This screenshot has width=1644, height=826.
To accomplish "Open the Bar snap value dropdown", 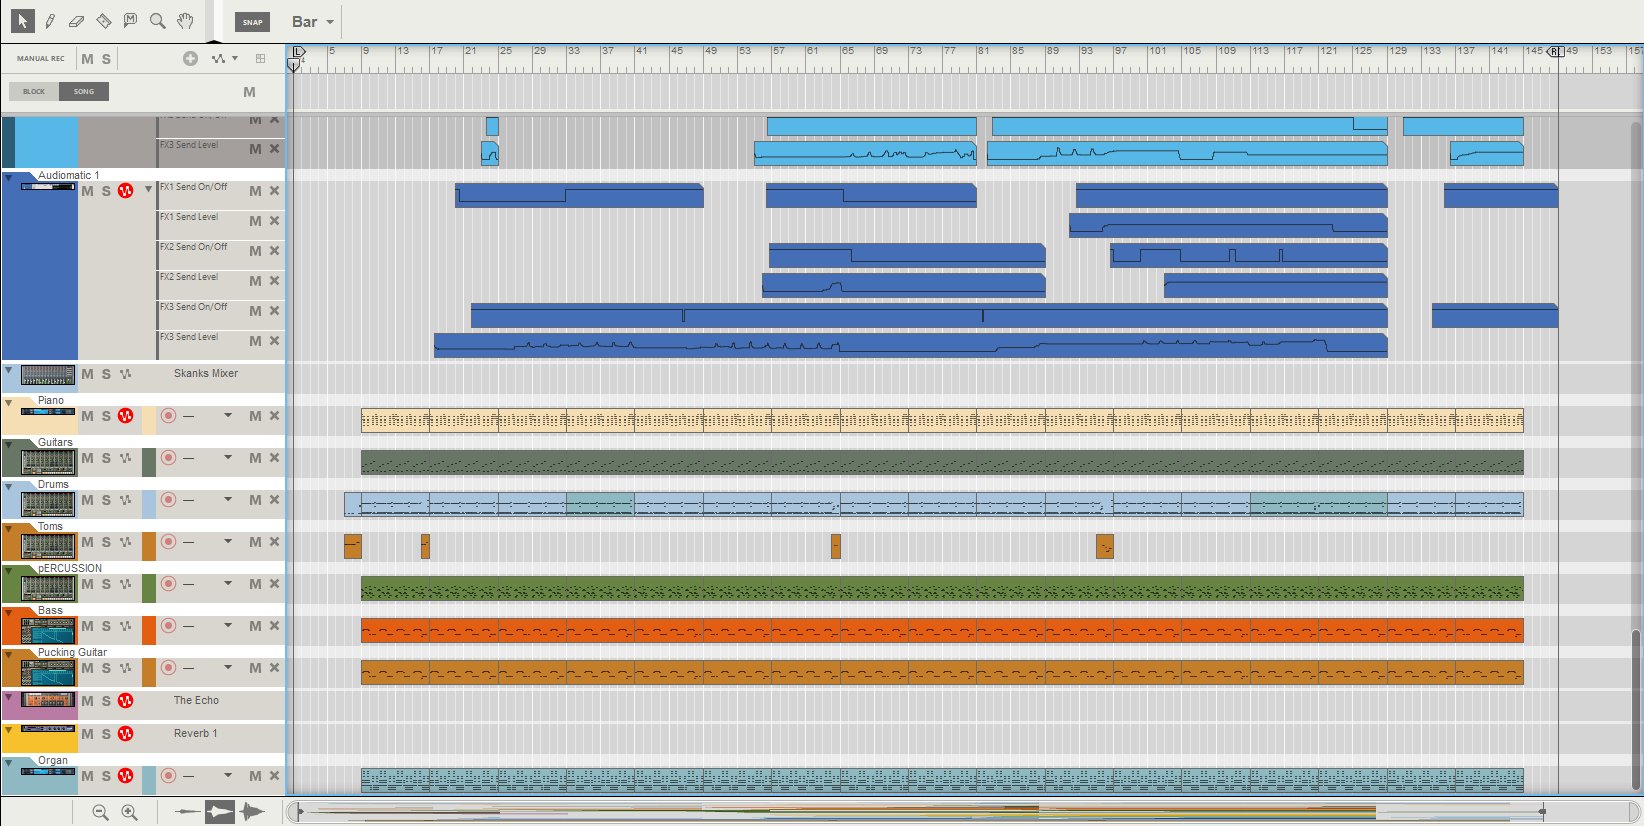I will point(312,22).
